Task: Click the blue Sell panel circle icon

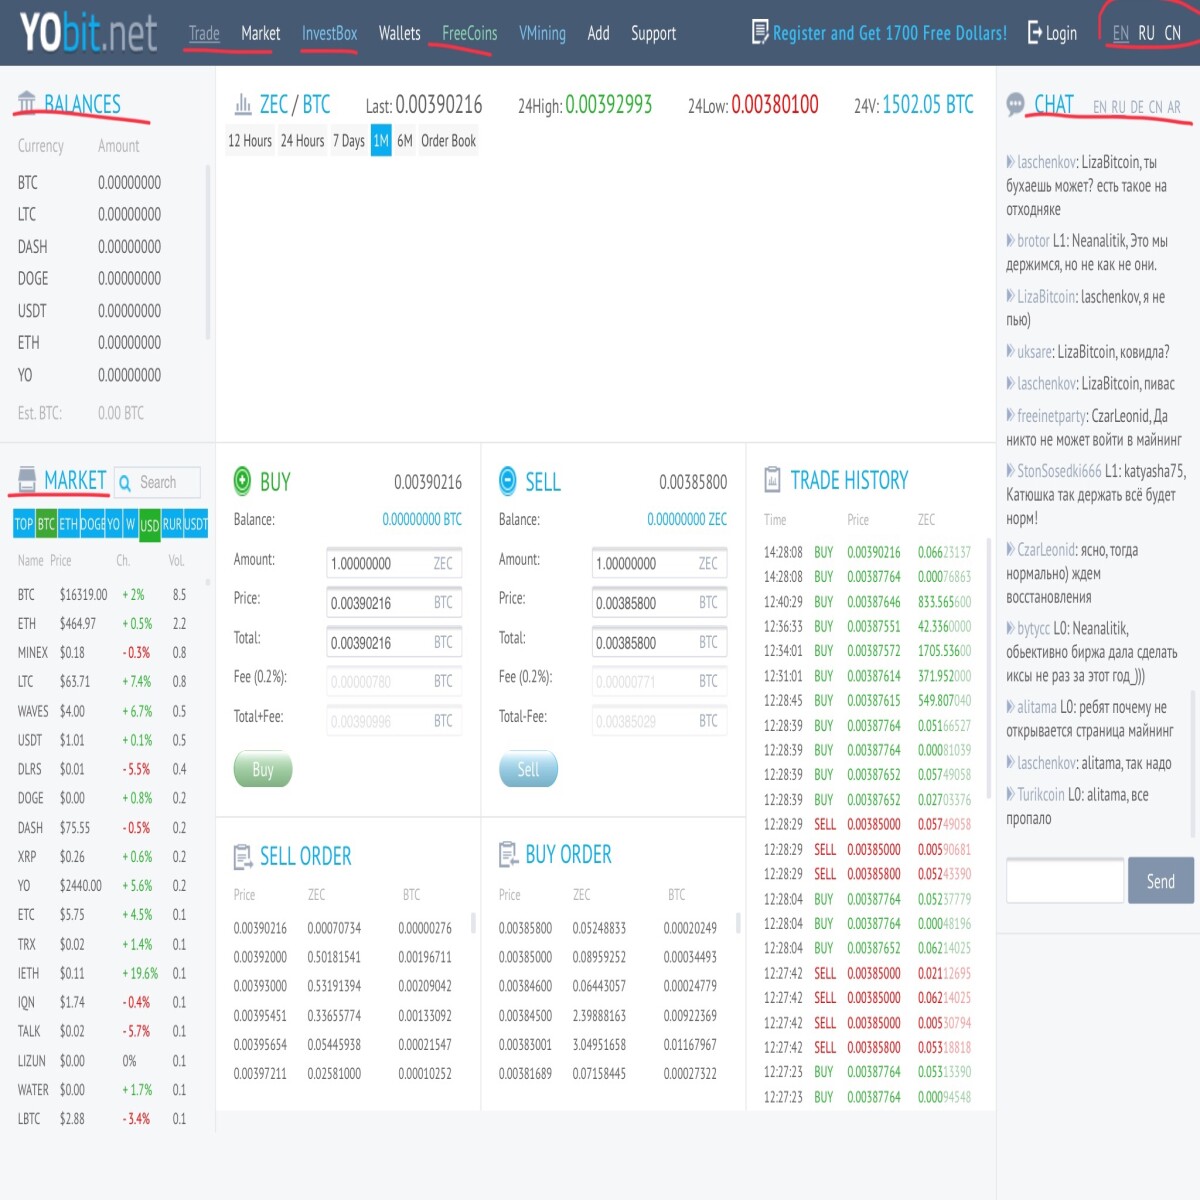Action: (508, 481)
